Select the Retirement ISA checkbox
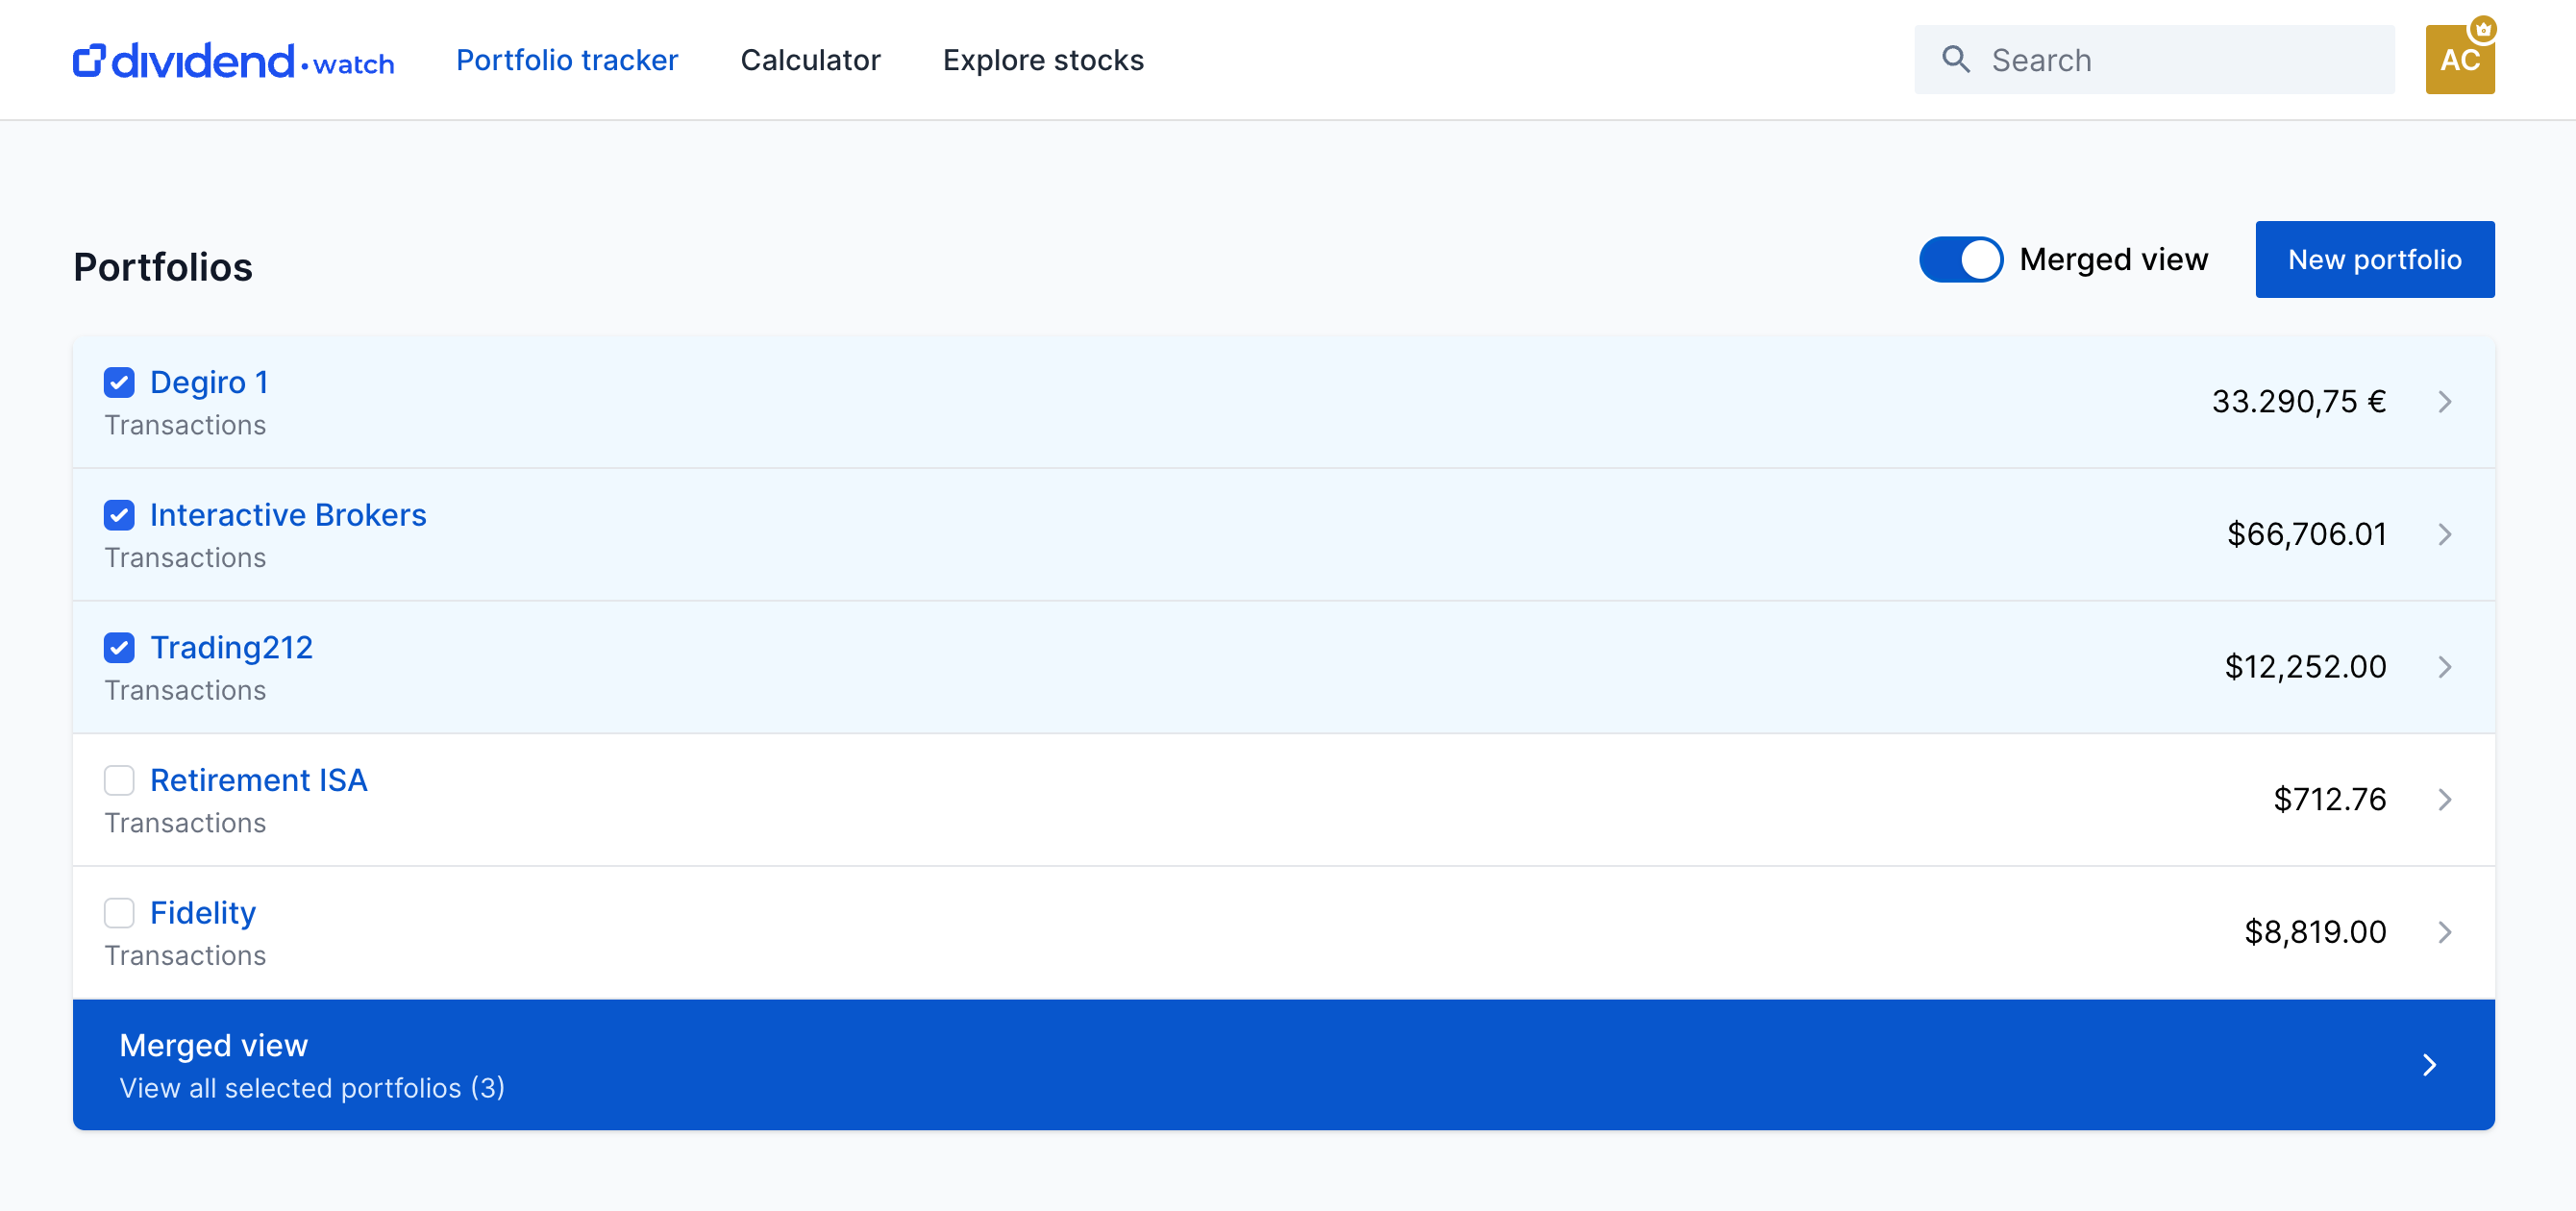The height and width of the screenshot is (1211, 2576). click(x=119, y=780)
